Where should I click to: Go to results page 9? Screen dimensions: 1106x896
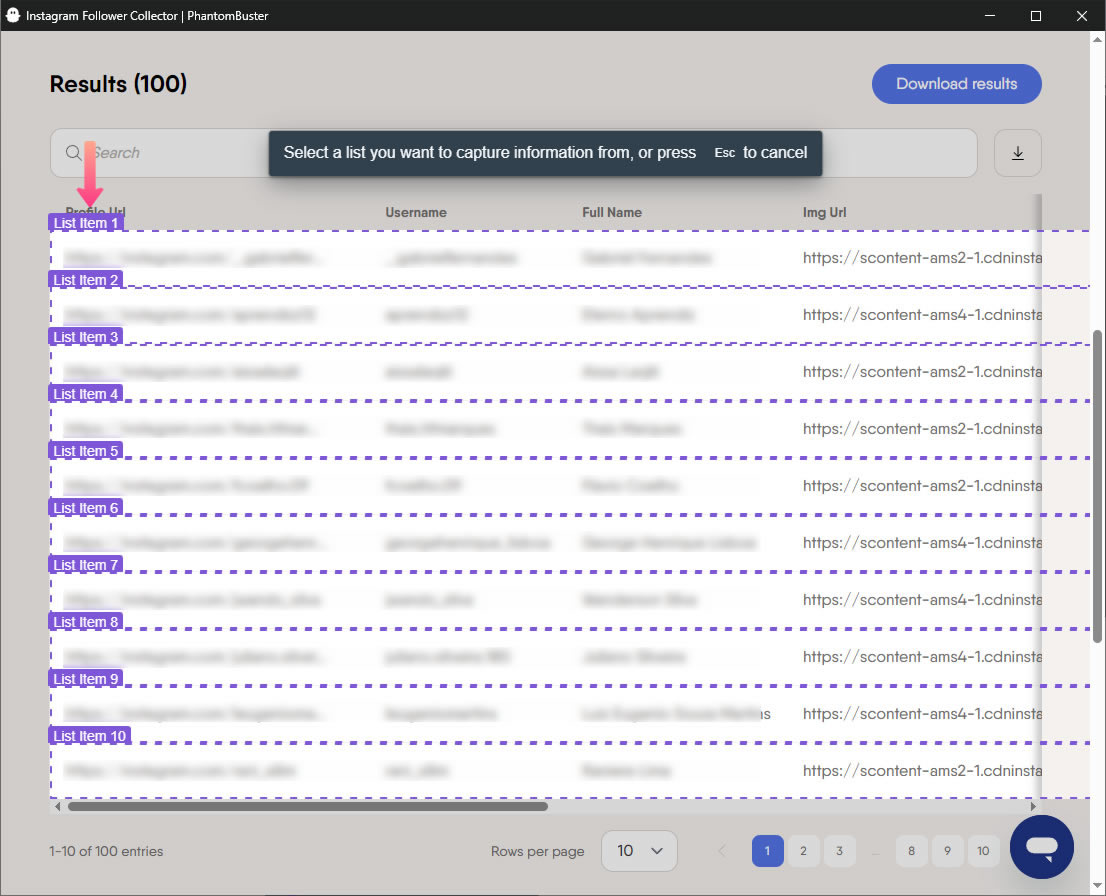pos(947,851)
